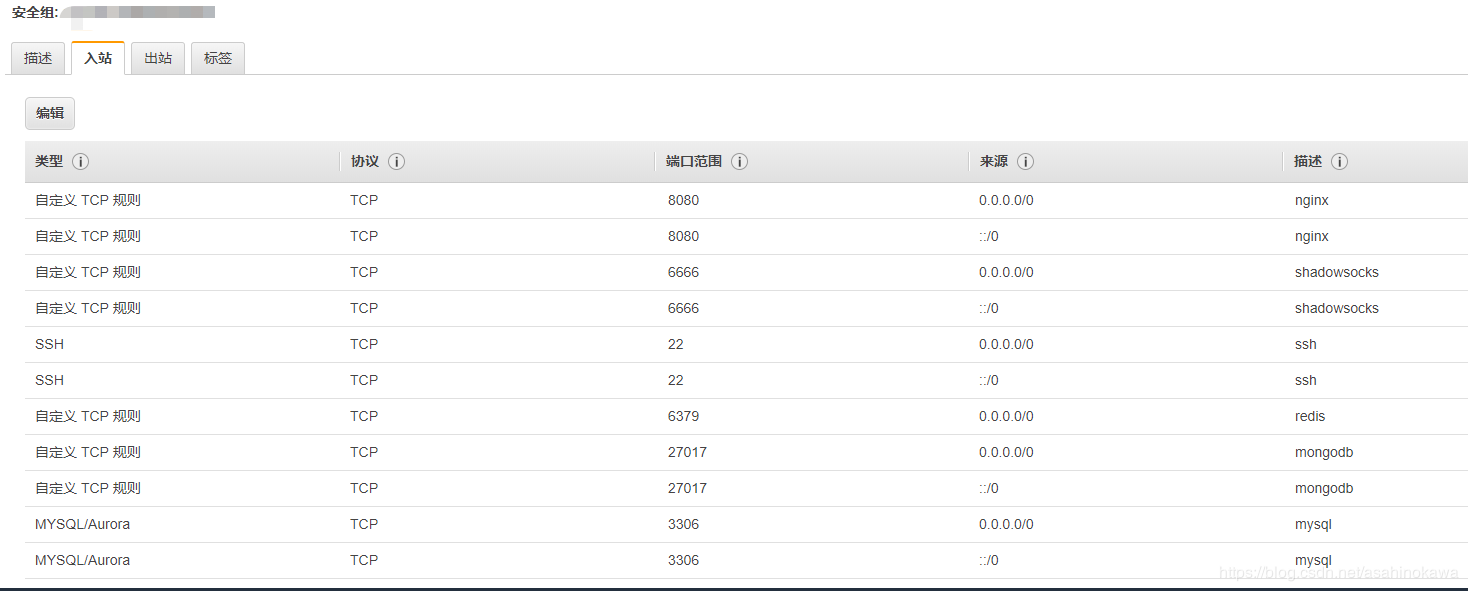Click the 描述 column header
Image resolution: width=1468 pixels, height=591 pixels.
point(1308,162)
